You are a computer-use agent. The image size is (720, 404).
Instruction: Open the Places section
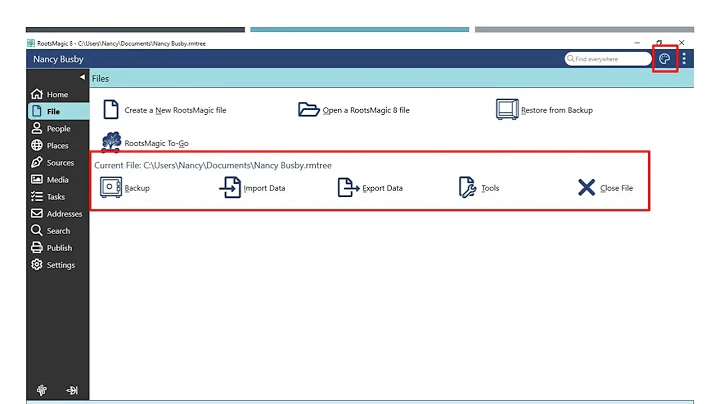coord(58,146)
